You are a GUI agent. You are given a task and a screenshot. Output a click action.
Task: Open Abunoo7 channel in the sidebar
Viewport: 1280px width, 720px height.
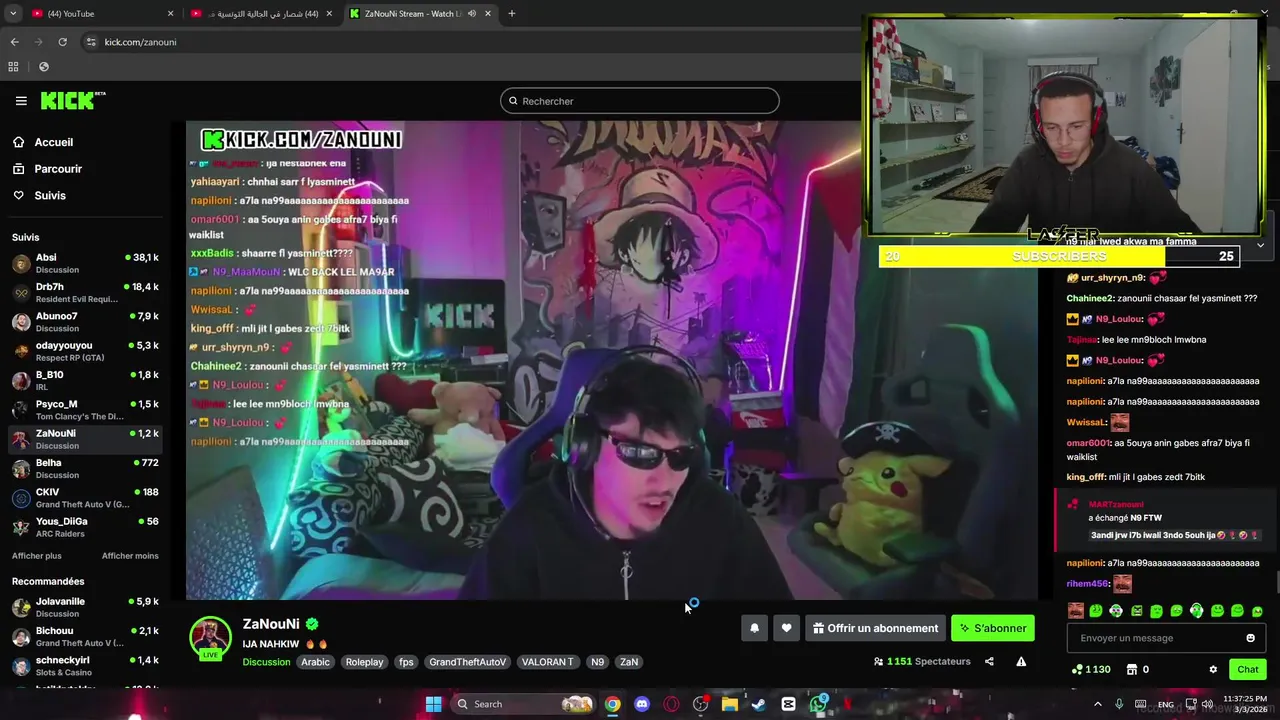[x=85, y=322]
